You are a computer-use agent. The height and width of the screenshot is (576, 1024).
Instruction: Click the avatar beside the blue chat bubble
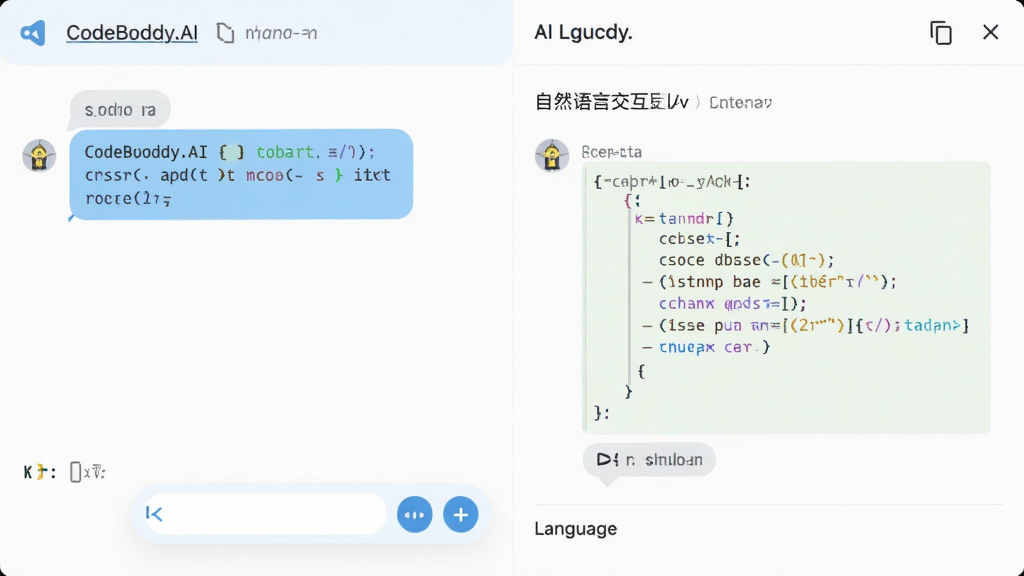click(x=39, y=155)
